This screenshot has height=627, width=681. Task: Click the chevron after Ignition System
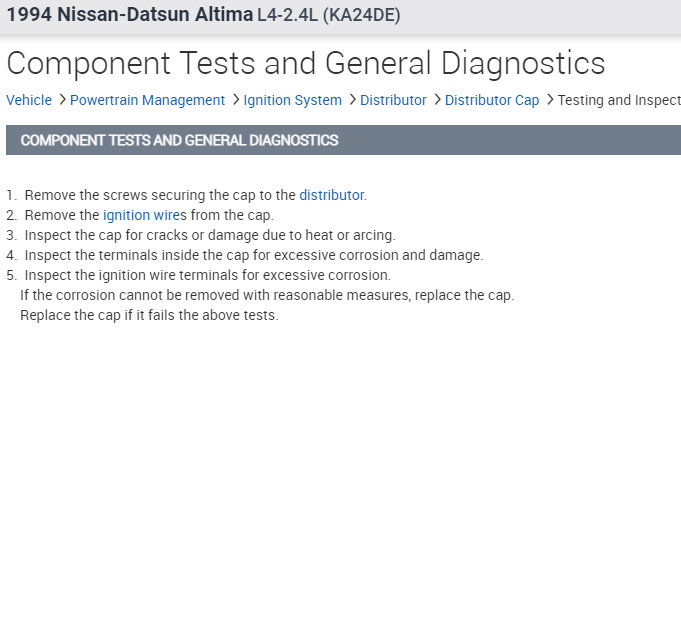pyautogui.click(x=352, y=100)
